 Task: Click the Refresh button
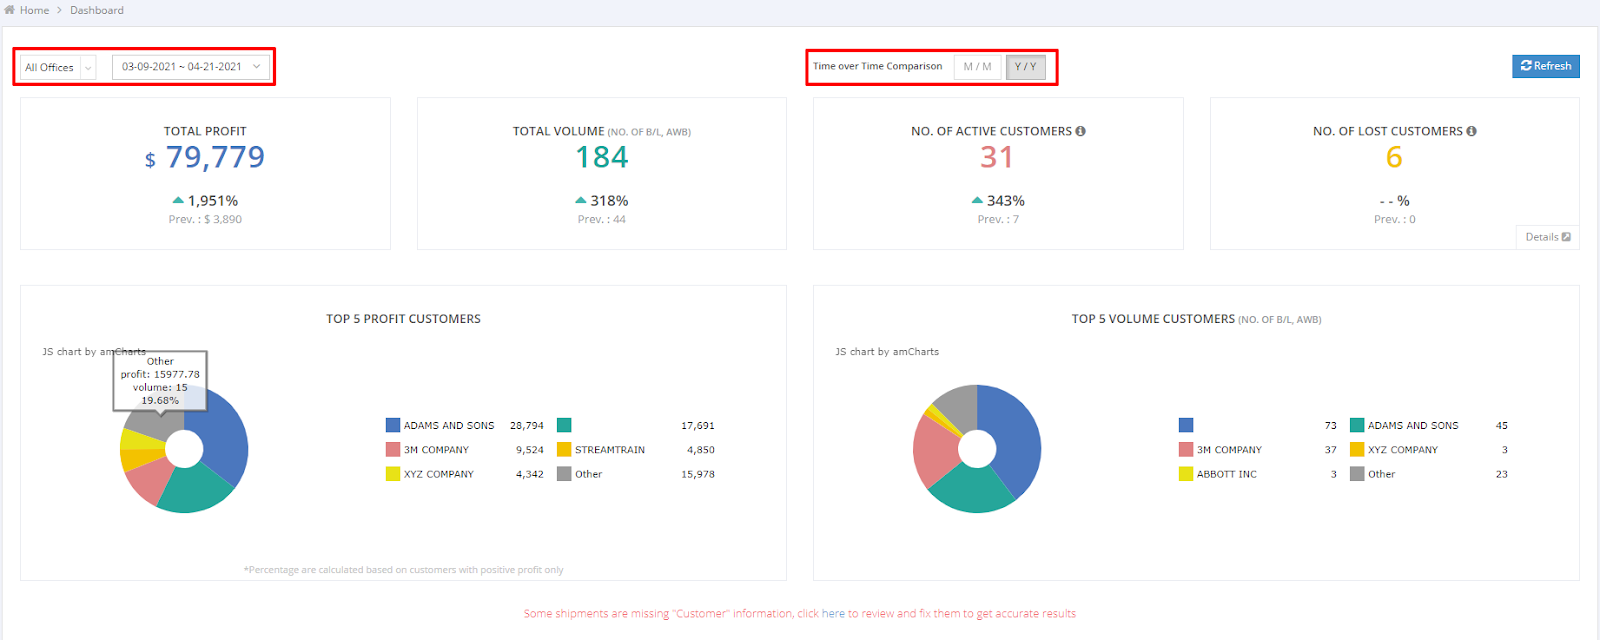1545,66
